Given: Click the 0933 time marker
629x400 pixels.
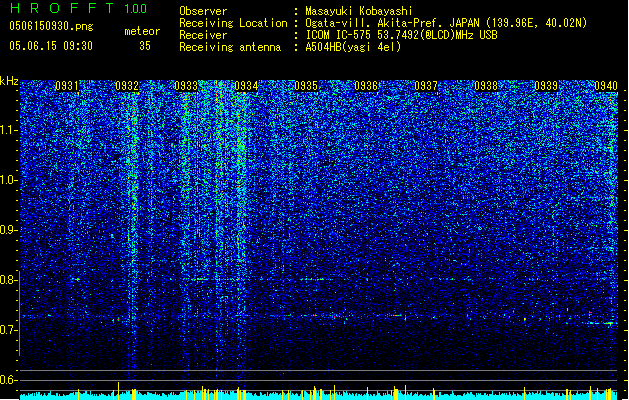Looking at the screenshot, I should point(186,86).
